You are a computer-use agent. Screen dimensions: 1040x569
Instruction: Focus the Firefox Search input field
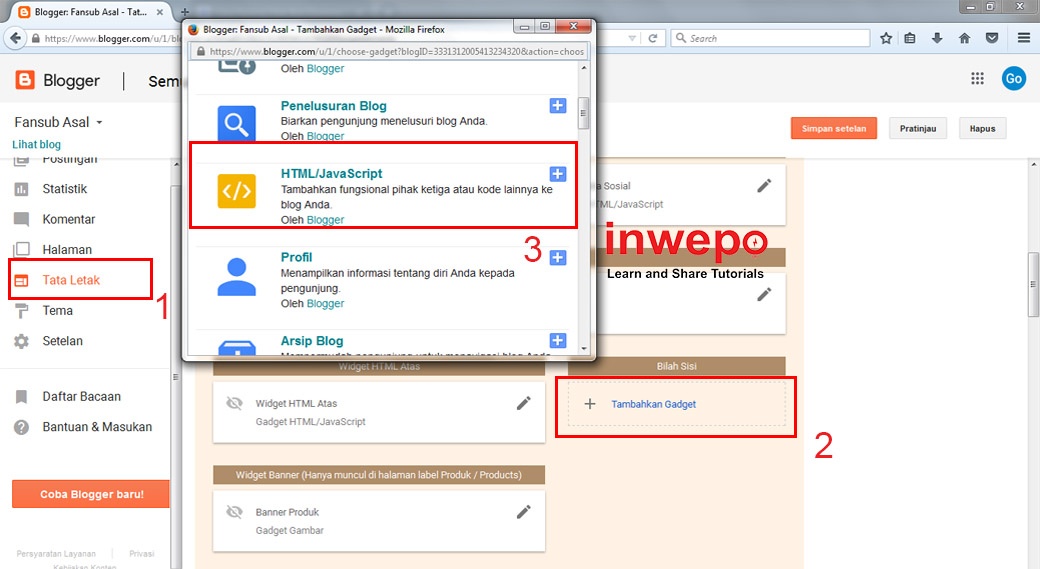coord(770,38)
